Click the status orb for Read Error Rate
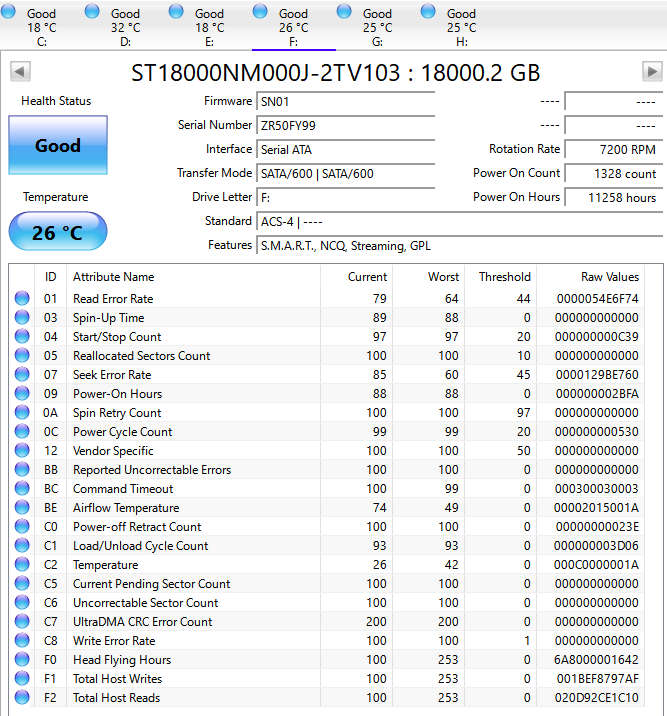This screenshot has height=716, width=667. 22,298
